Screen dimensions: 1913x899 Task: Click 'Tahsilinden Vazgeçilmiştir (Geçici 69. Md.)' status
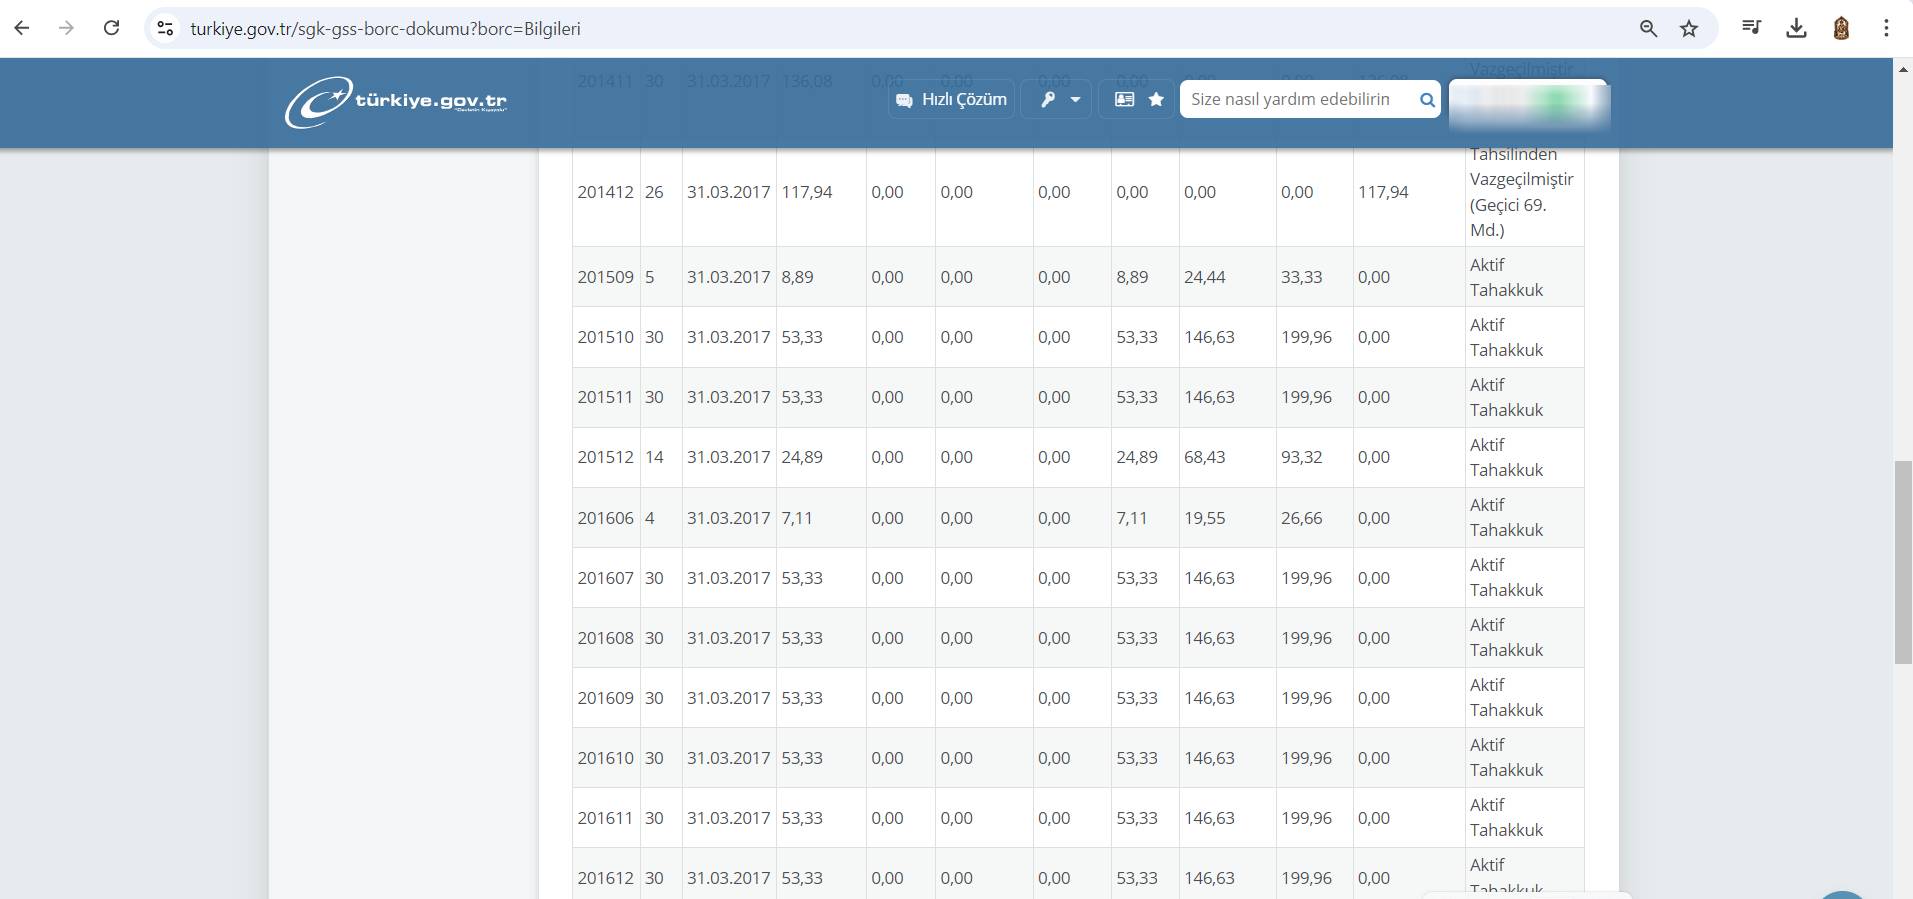(1521, 192)
